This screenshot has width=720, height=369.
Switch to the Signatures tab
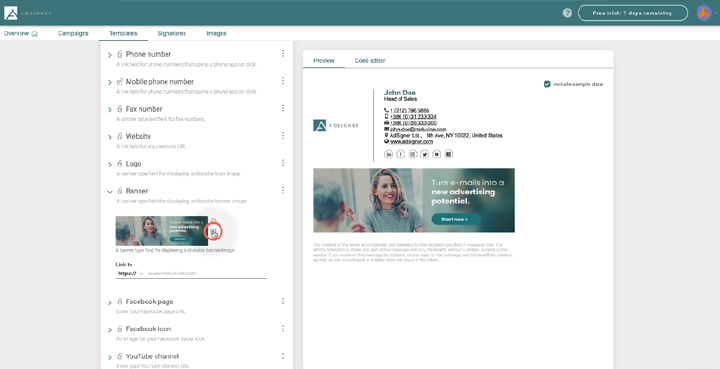171,34
